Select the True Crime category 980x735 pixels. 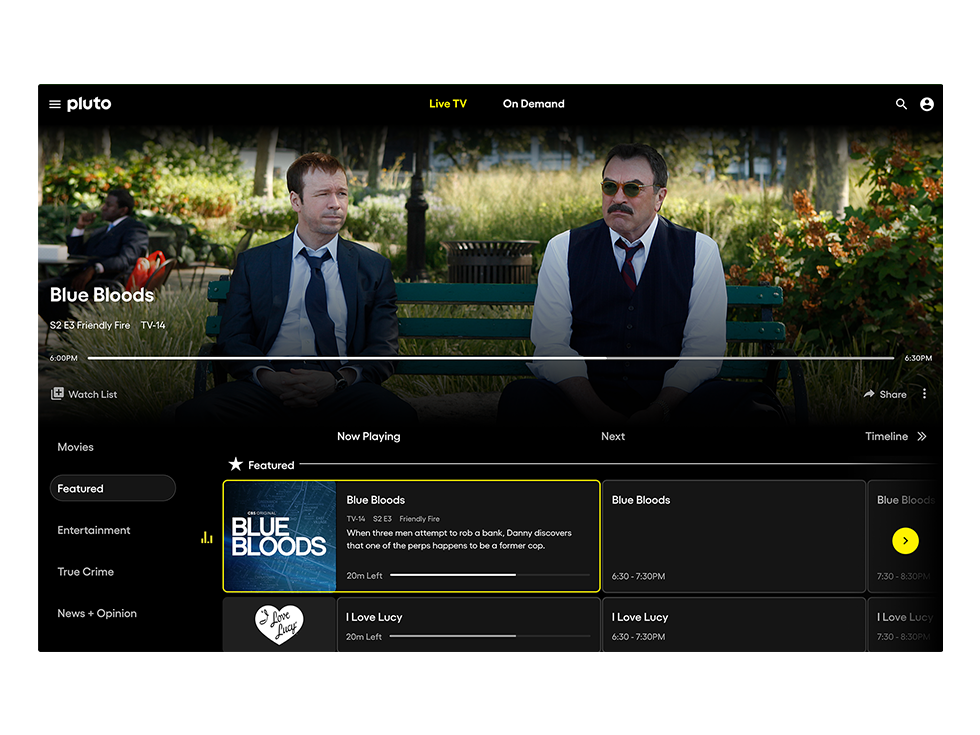pyautogui.click(x=86, y=572)
